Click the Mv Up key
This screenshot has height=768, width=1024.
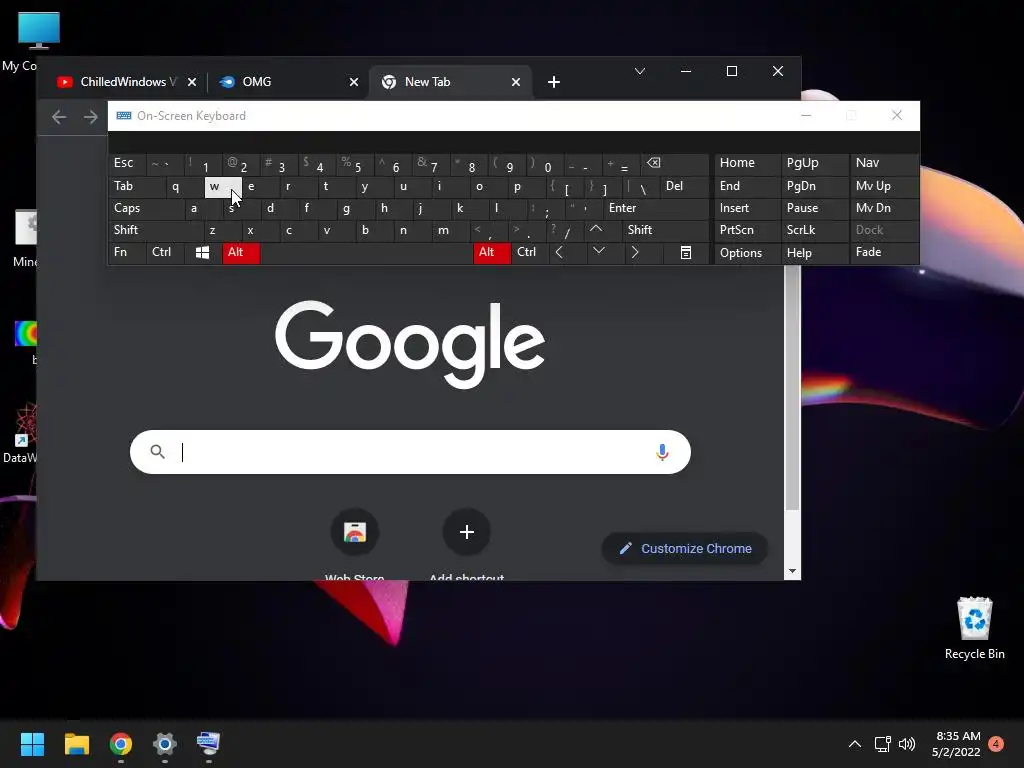tap(884, 186)
